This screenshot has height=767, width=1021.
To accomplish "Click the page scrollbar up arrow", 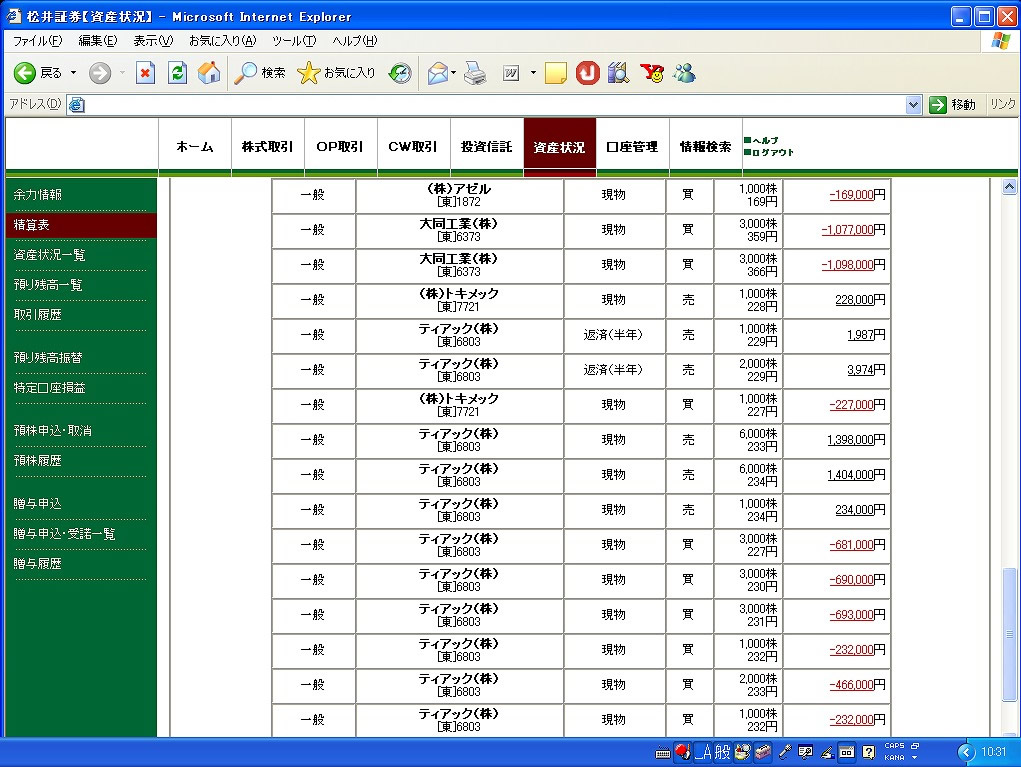I will 1009,187.
